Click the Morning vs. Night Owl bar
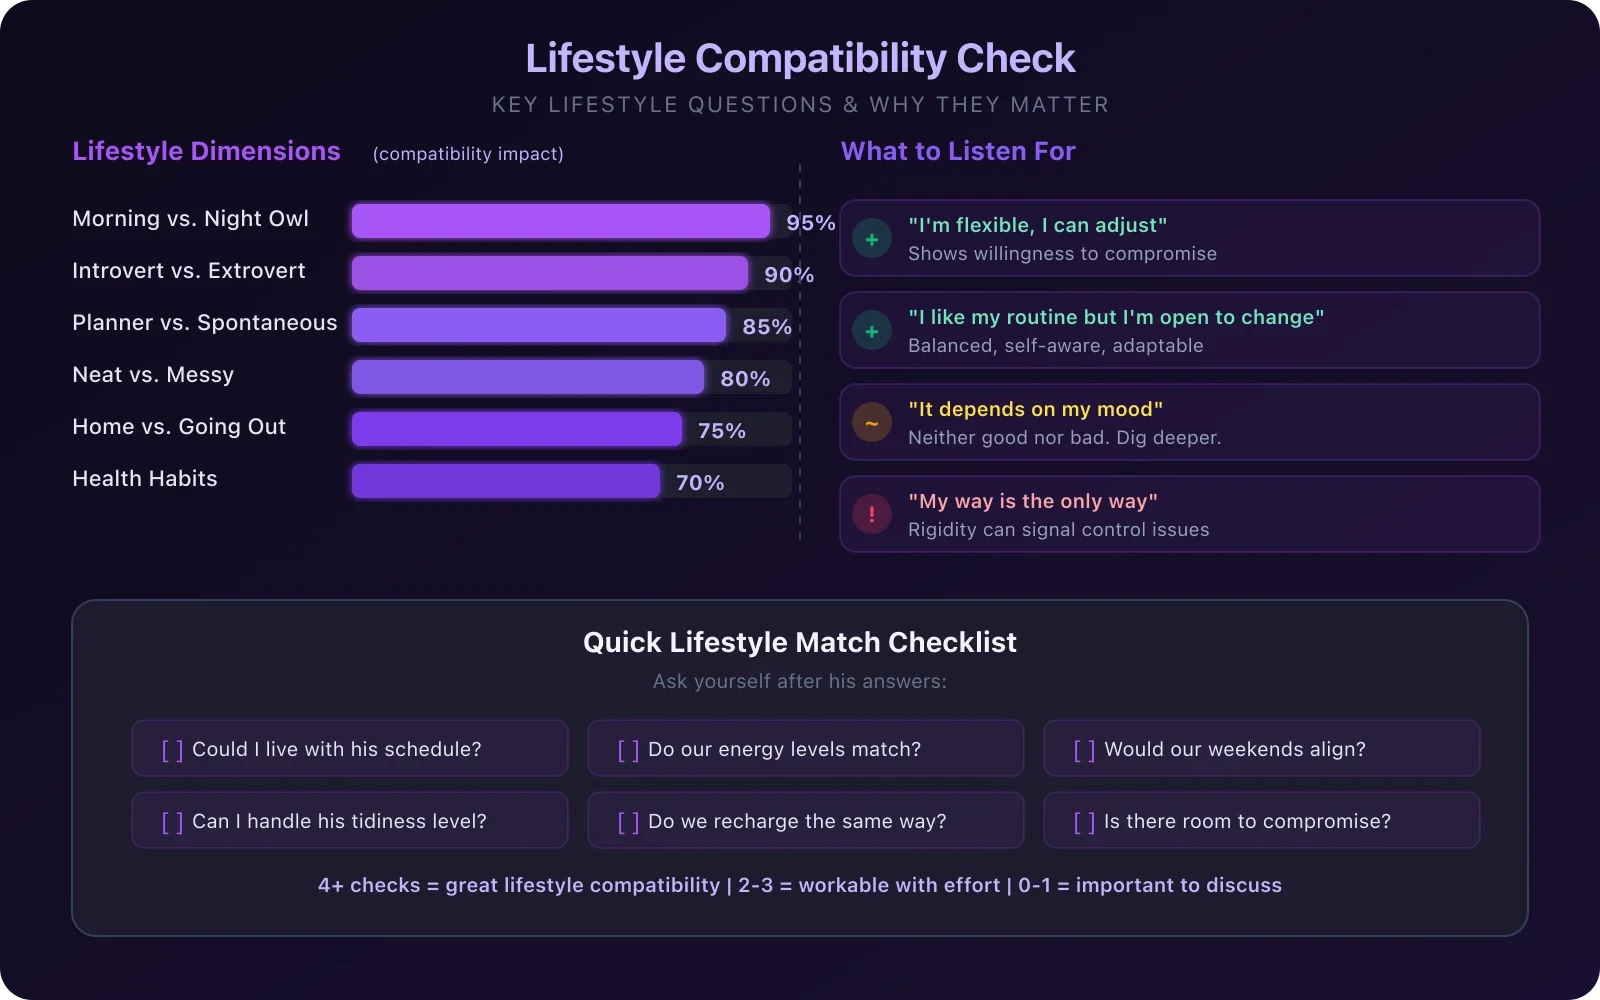 pyautogui.click(x=561, y=221)
